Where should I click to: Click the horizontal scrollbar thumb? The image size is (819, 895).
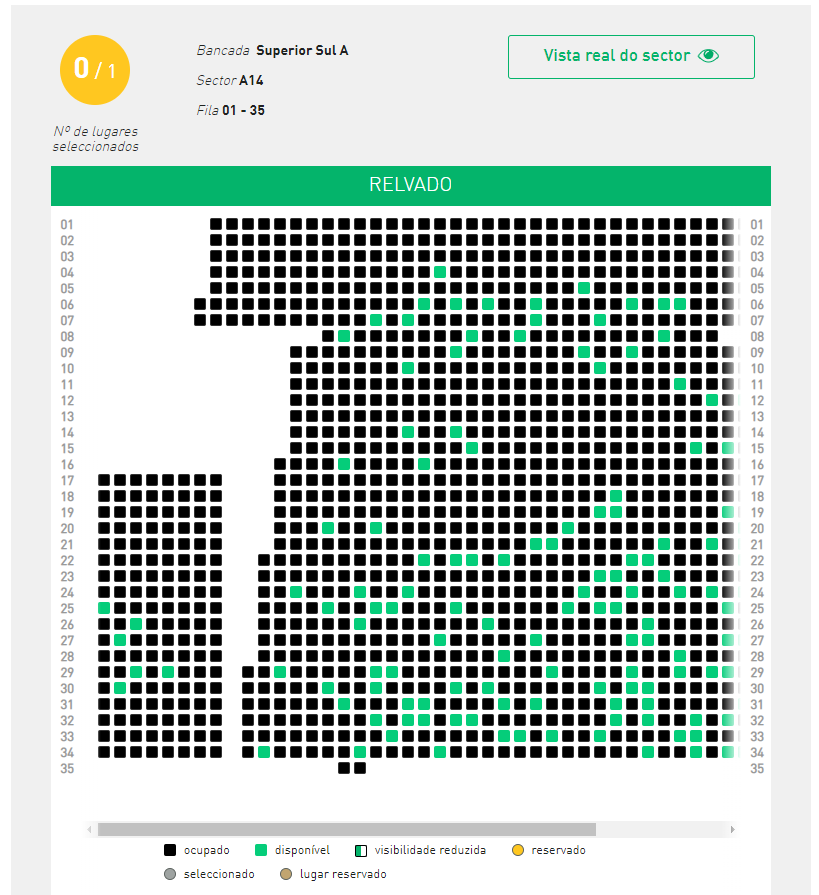[346, 829]
